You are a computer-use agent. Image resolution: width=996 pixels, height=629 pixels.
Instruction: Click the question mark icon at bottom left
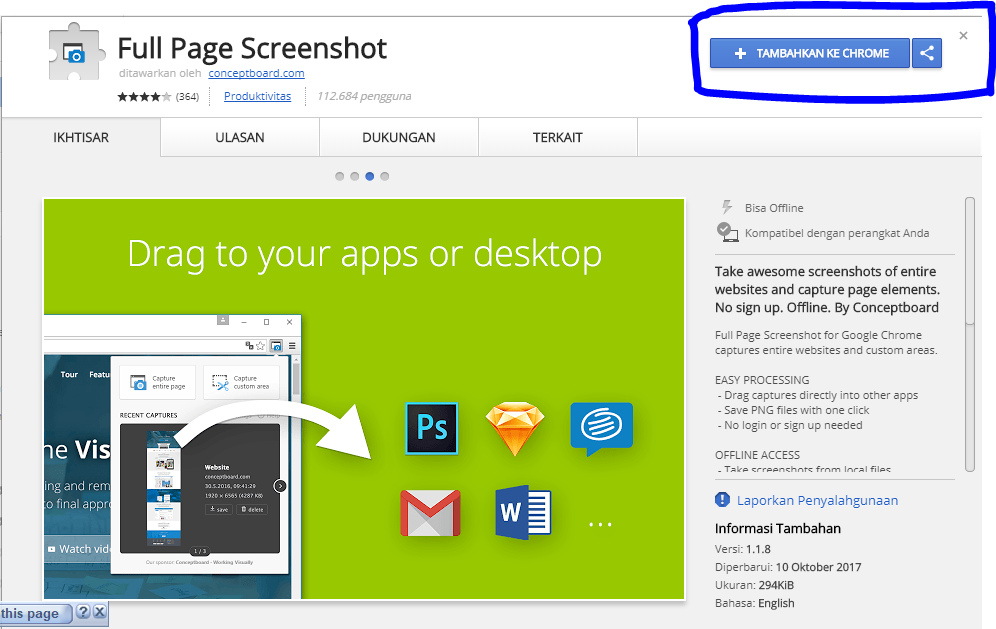(83, 612)
